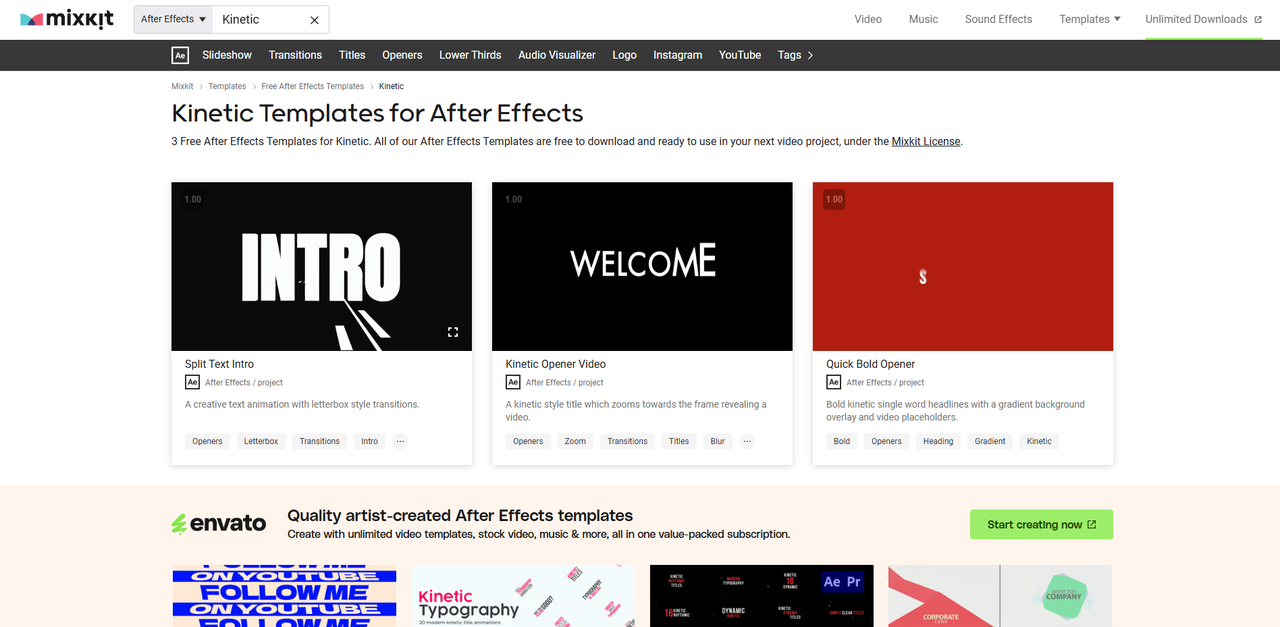Open Unlimited Downloads external link

(x=1203, y=19)
